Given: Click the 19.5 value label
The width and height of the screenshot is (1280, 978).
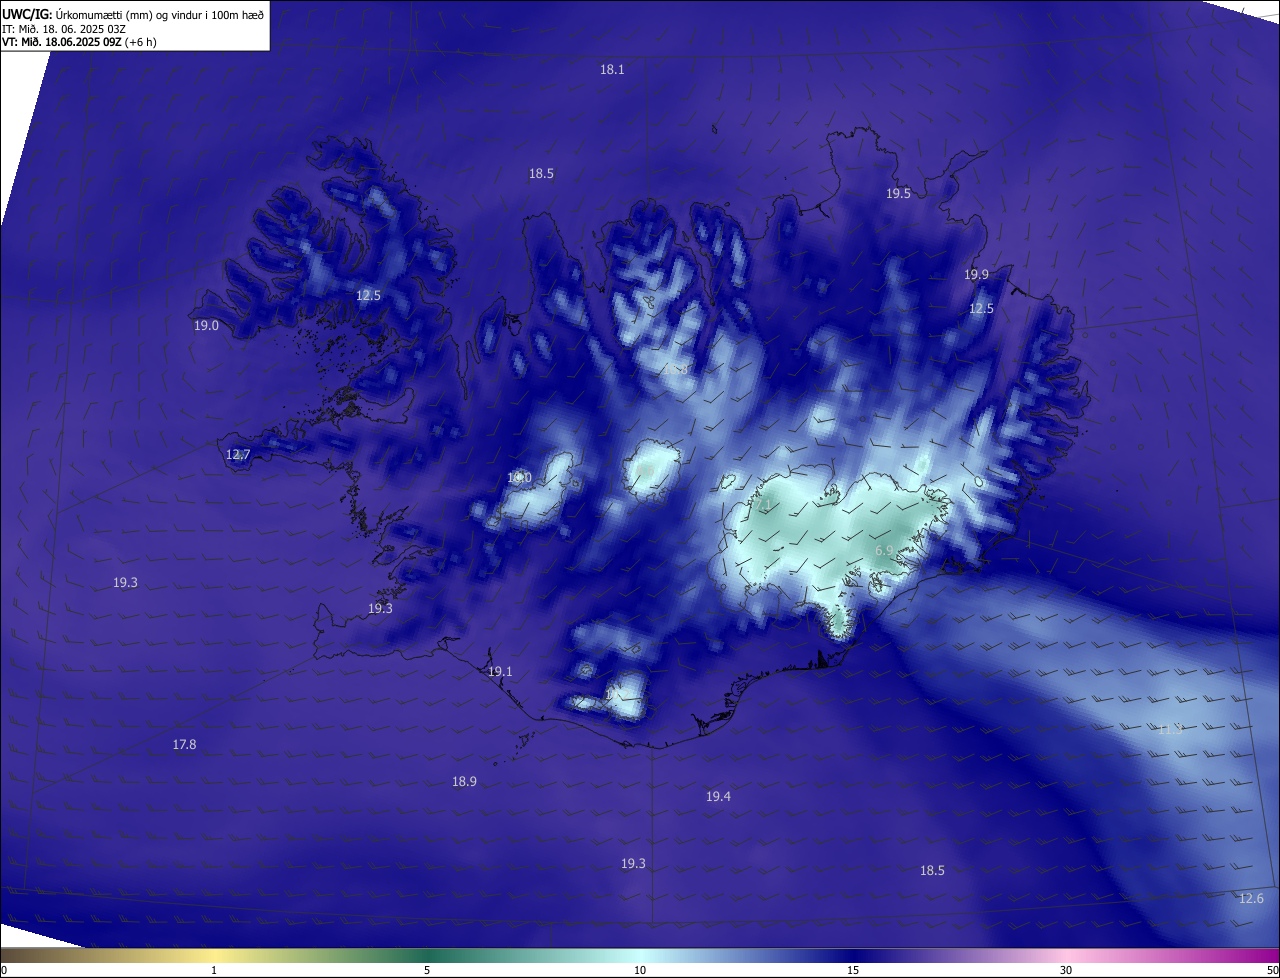Looking at the screenshot, I should tap(898, 194).
